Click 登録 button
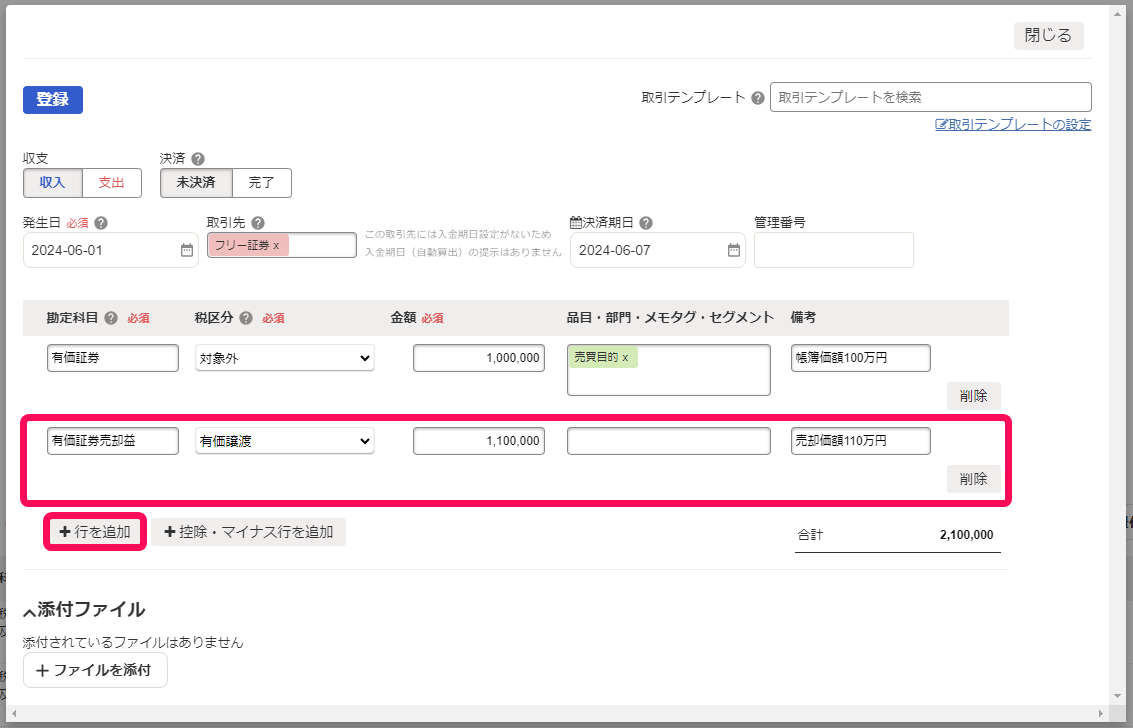This screenshot has width=1133, height=728. 53,100
